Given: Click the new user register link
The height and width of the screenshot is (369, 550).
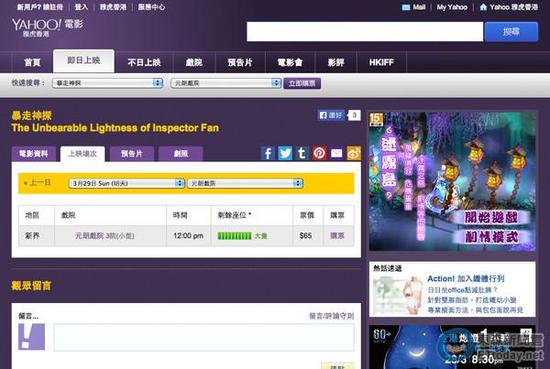Looking at the screenshot, I should 40,7.
